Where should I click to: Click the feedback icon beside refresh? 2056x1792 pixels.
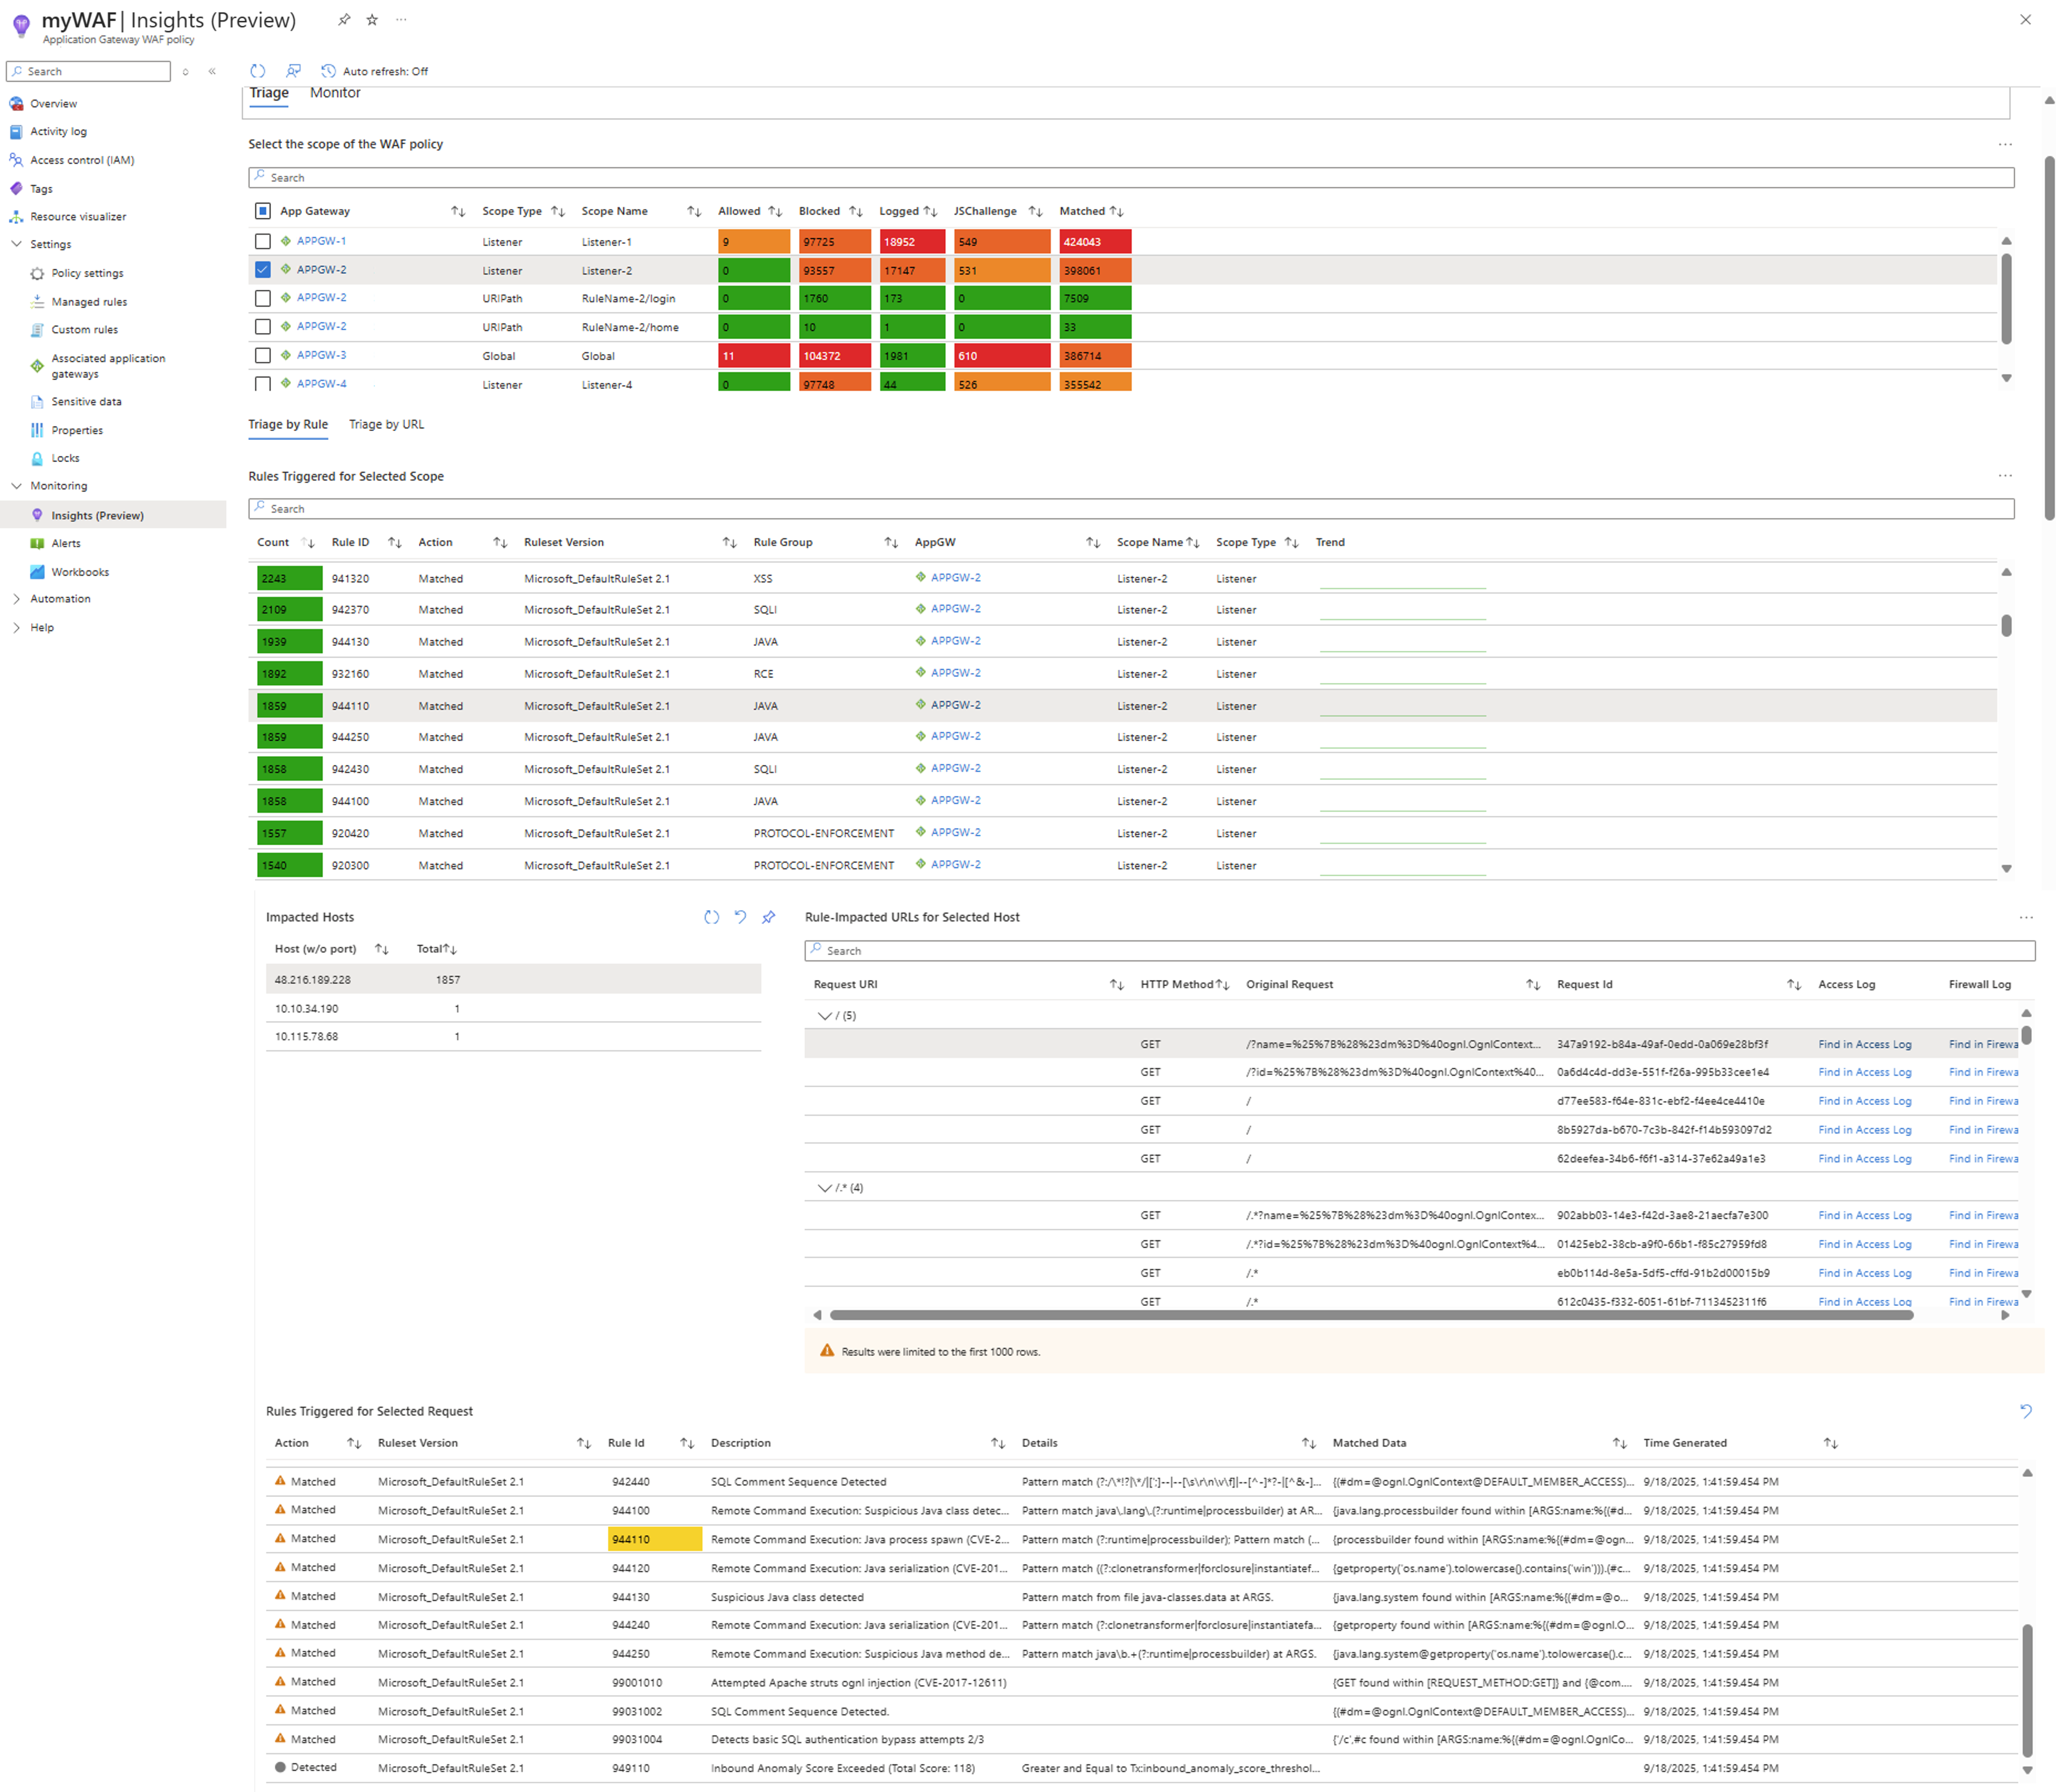(293, 71)
